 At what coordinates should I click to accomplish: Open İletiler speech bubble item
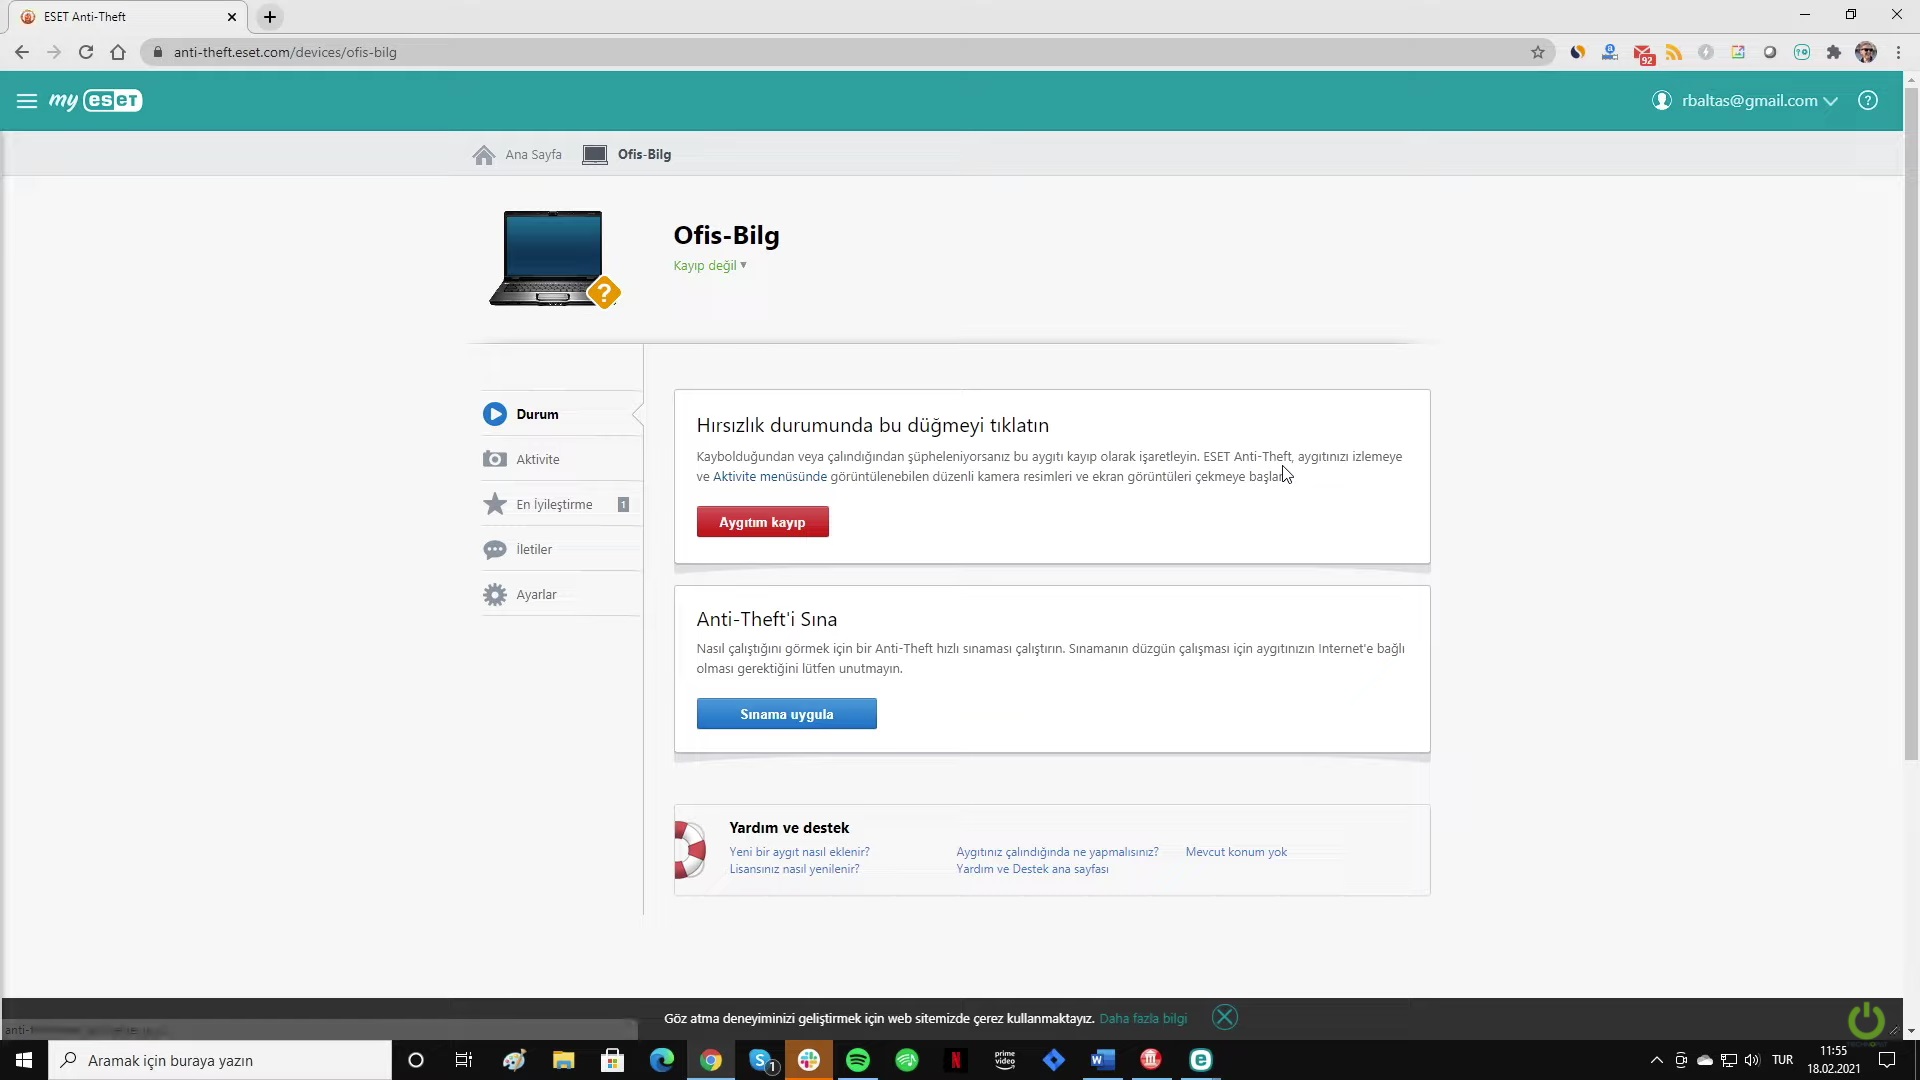click(534, 549)
